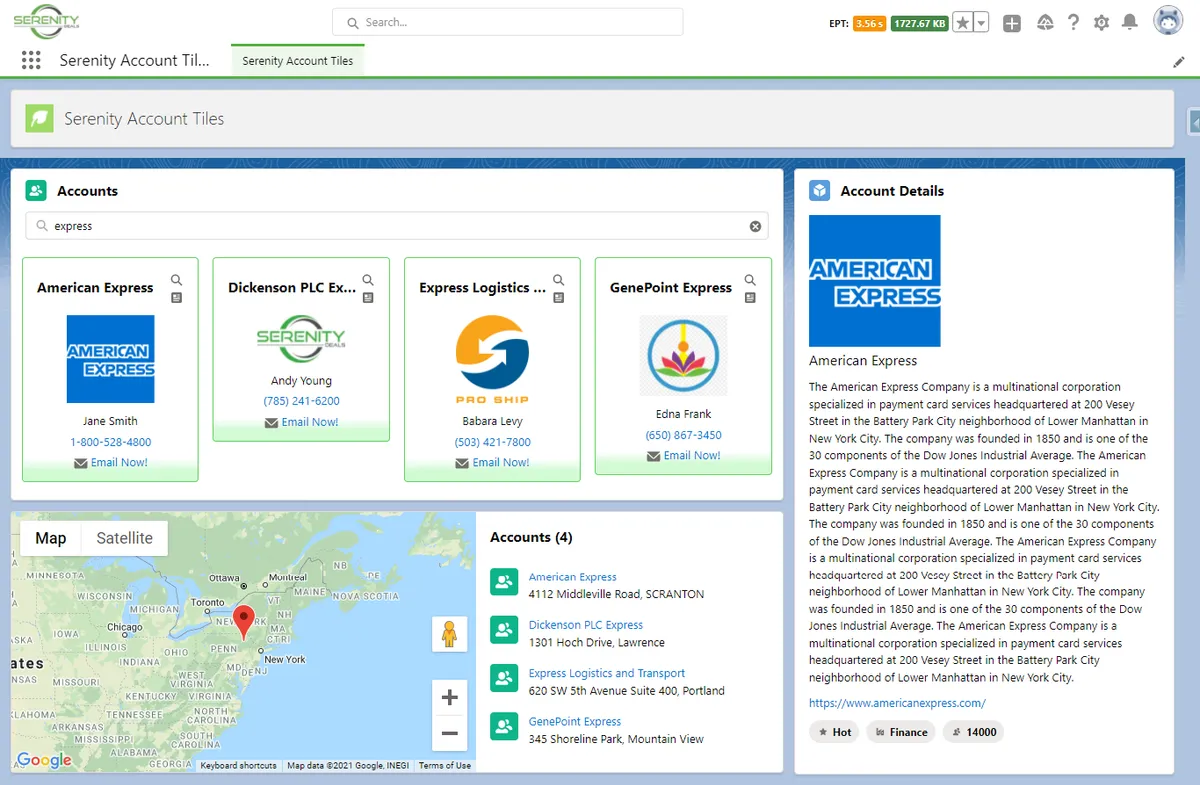Click Email Now under Edna Frank
The width and height of the screenshot is (1200, 785).
[x=692, y=455]
